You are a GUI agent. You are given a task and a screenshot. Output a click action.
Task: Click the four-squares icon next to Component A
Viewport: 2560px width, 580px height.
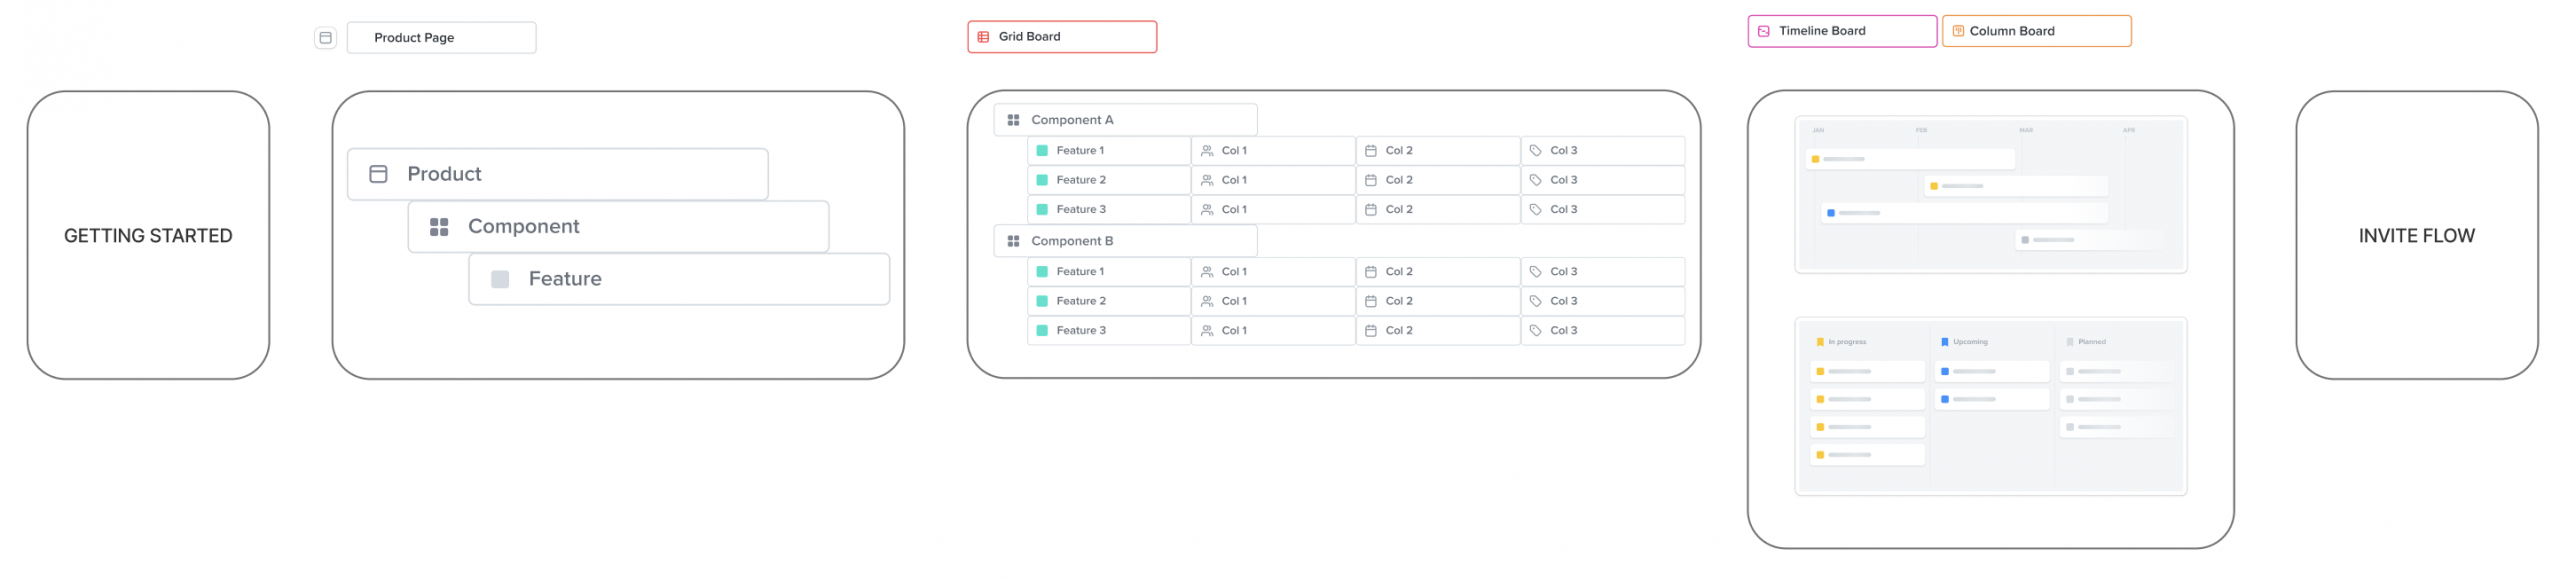click(1013, 120)
